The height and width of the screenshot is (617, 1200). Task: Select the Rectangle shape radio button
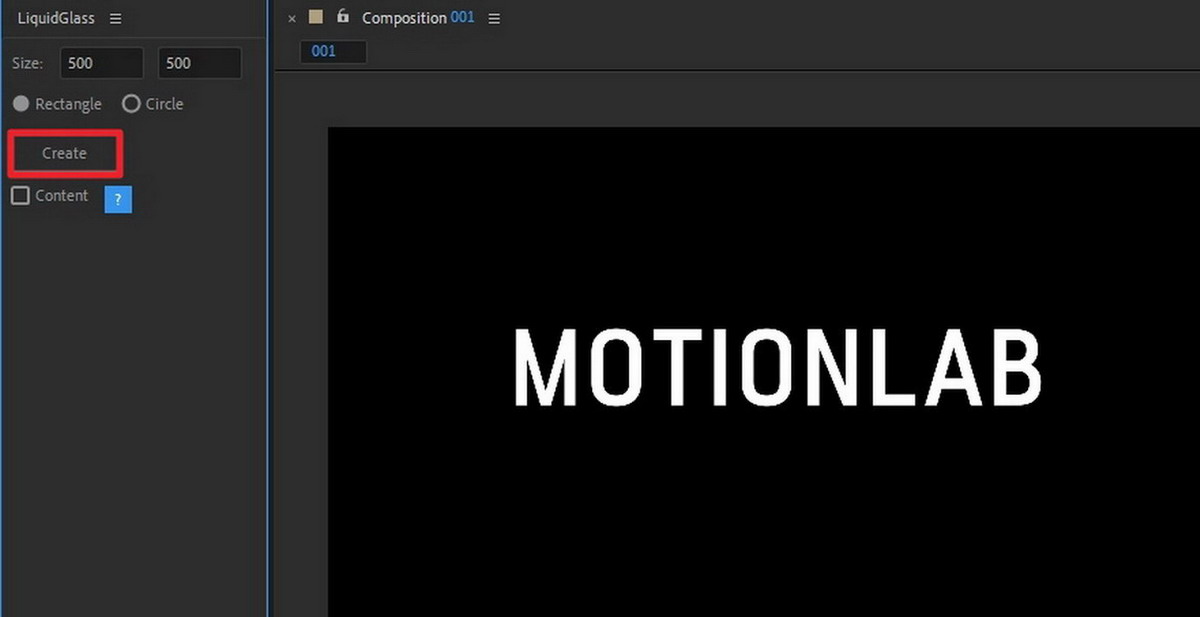pos(21,104)
